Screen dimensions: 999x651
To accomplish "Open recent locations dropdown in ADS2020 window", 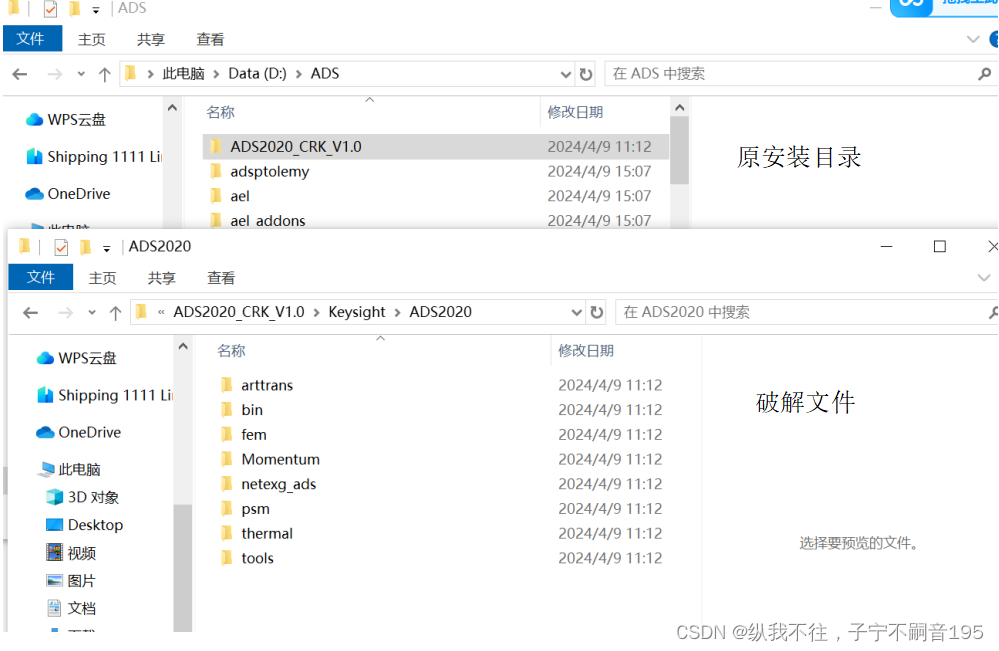I will coord(92,313).
